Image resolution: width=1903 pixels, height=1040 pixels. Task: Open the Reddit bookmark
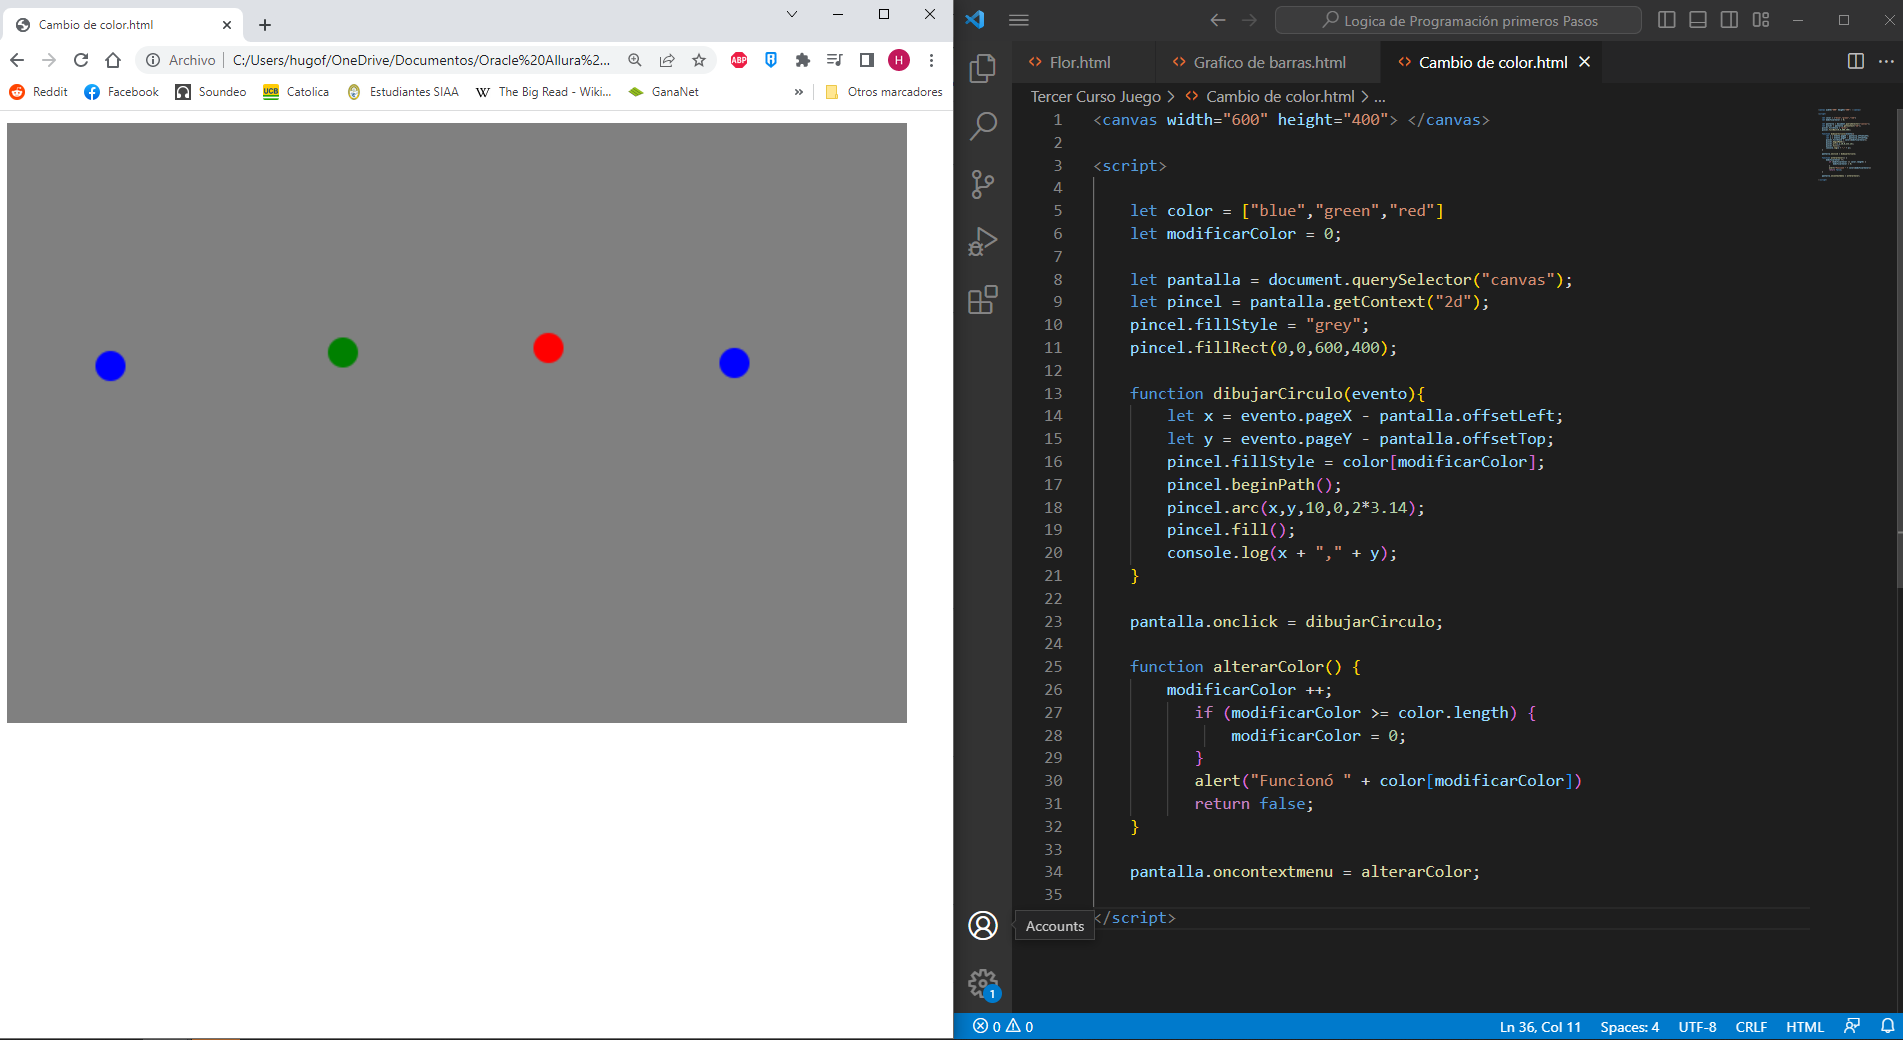(x=38, y=92)
